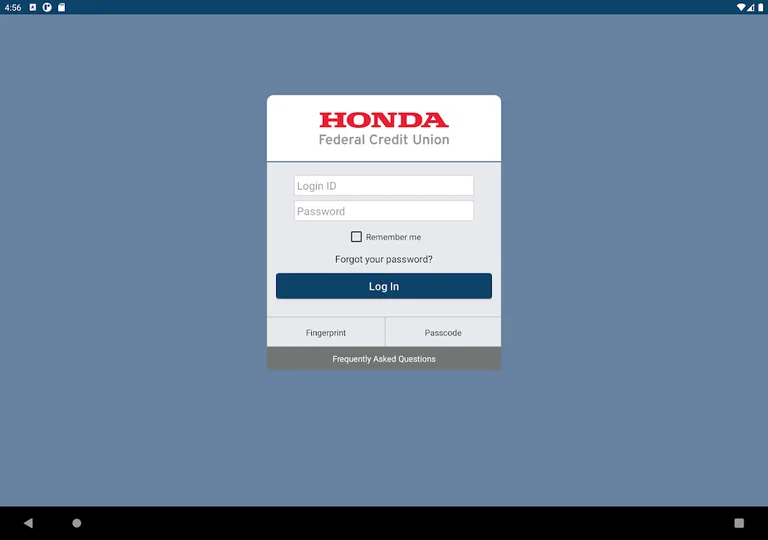The height and width of the screenshot is (540, 768).
Task: Tap the Android back navigation button
Action: point(28,523)
